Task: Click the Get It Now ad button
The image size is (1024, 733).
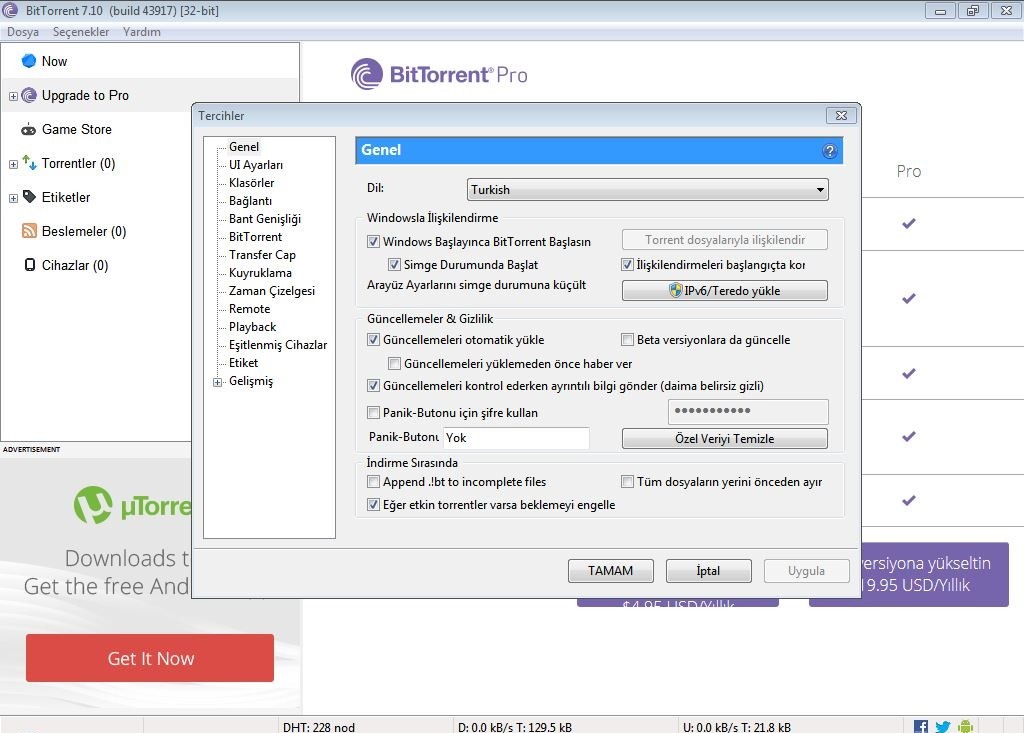Action: (150, 658)
